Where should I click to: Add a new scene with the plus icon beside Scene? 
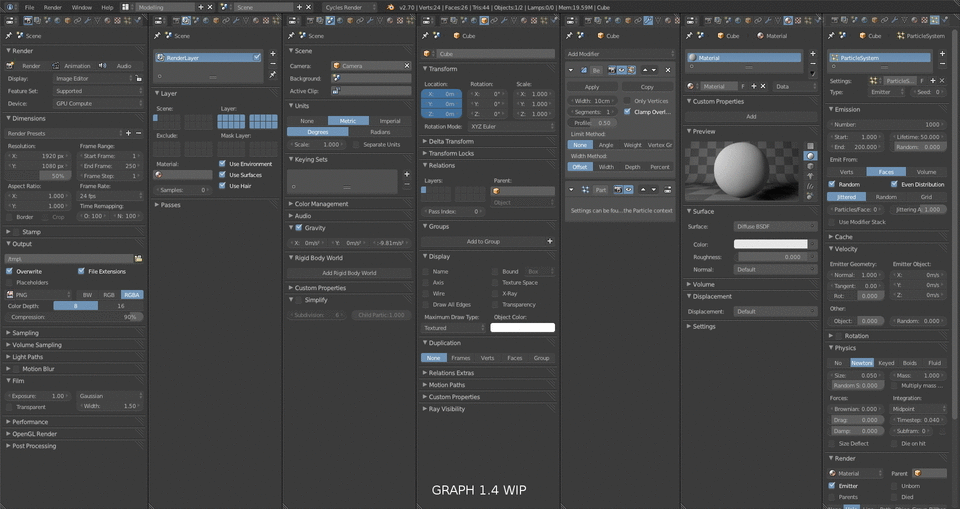299,7
